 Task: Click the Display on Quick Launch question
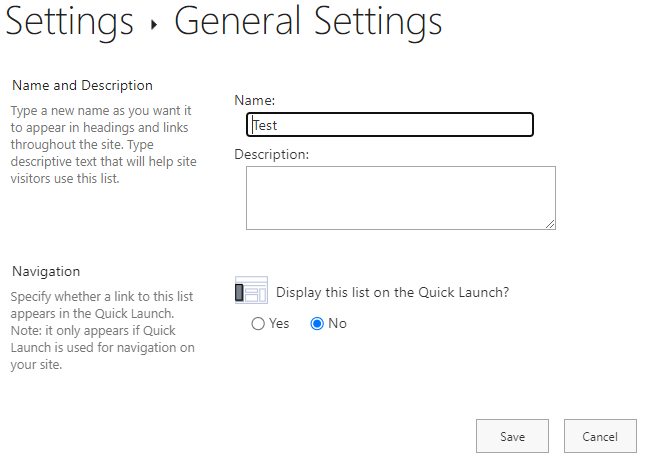coord(393,292)
